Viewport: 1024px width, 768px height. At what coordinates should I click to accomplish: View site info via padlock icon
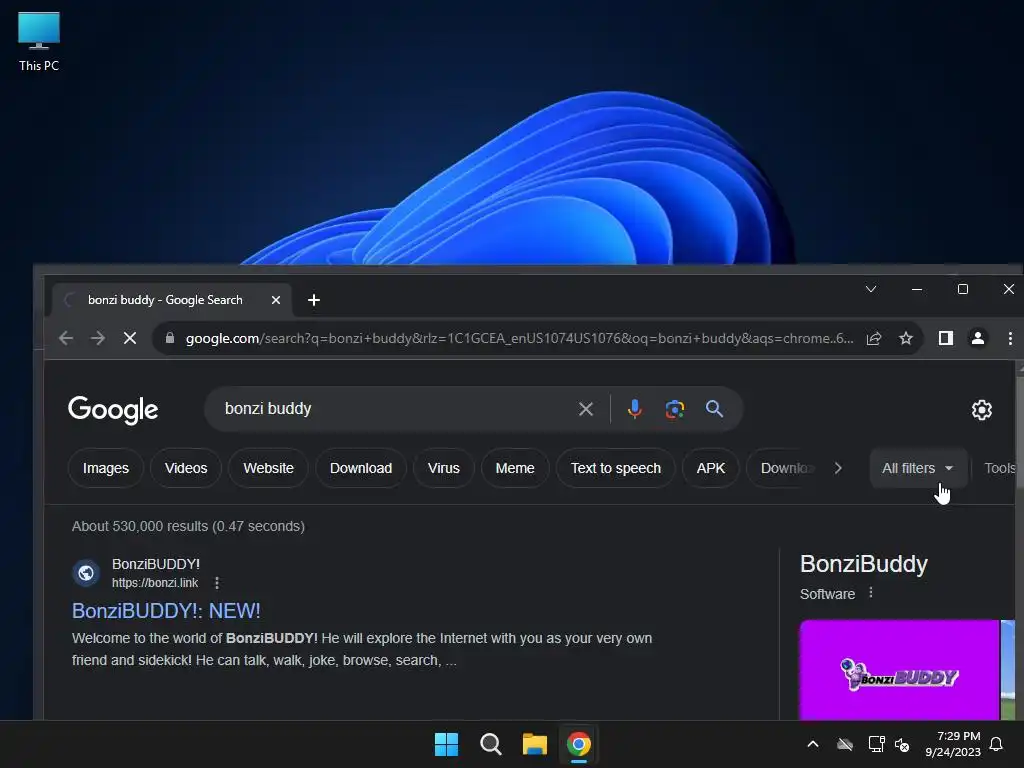(170, 338)
